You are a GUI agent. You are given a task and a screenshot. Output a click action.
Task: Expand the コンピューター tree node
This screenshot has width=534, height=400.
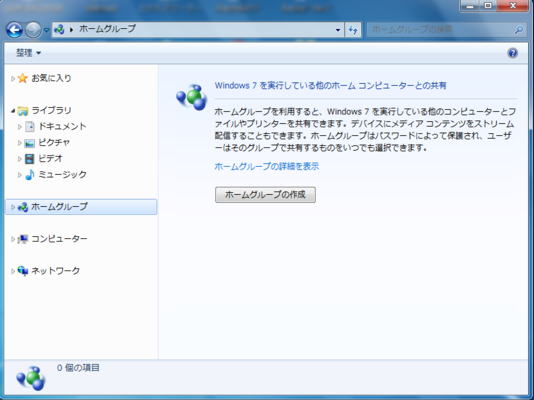click(x=13, y=239)
